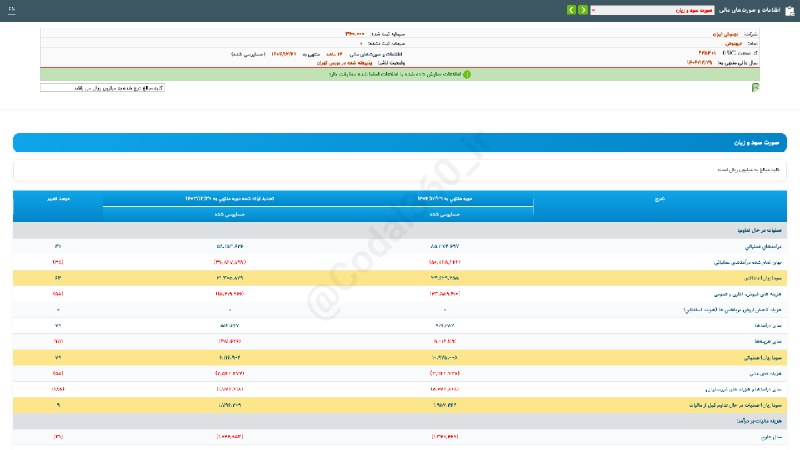Select the pre-tax profit 'قبل از مالیات' highlighted row
The width and height of the screenshot is (800, 450).
(400, 405)
